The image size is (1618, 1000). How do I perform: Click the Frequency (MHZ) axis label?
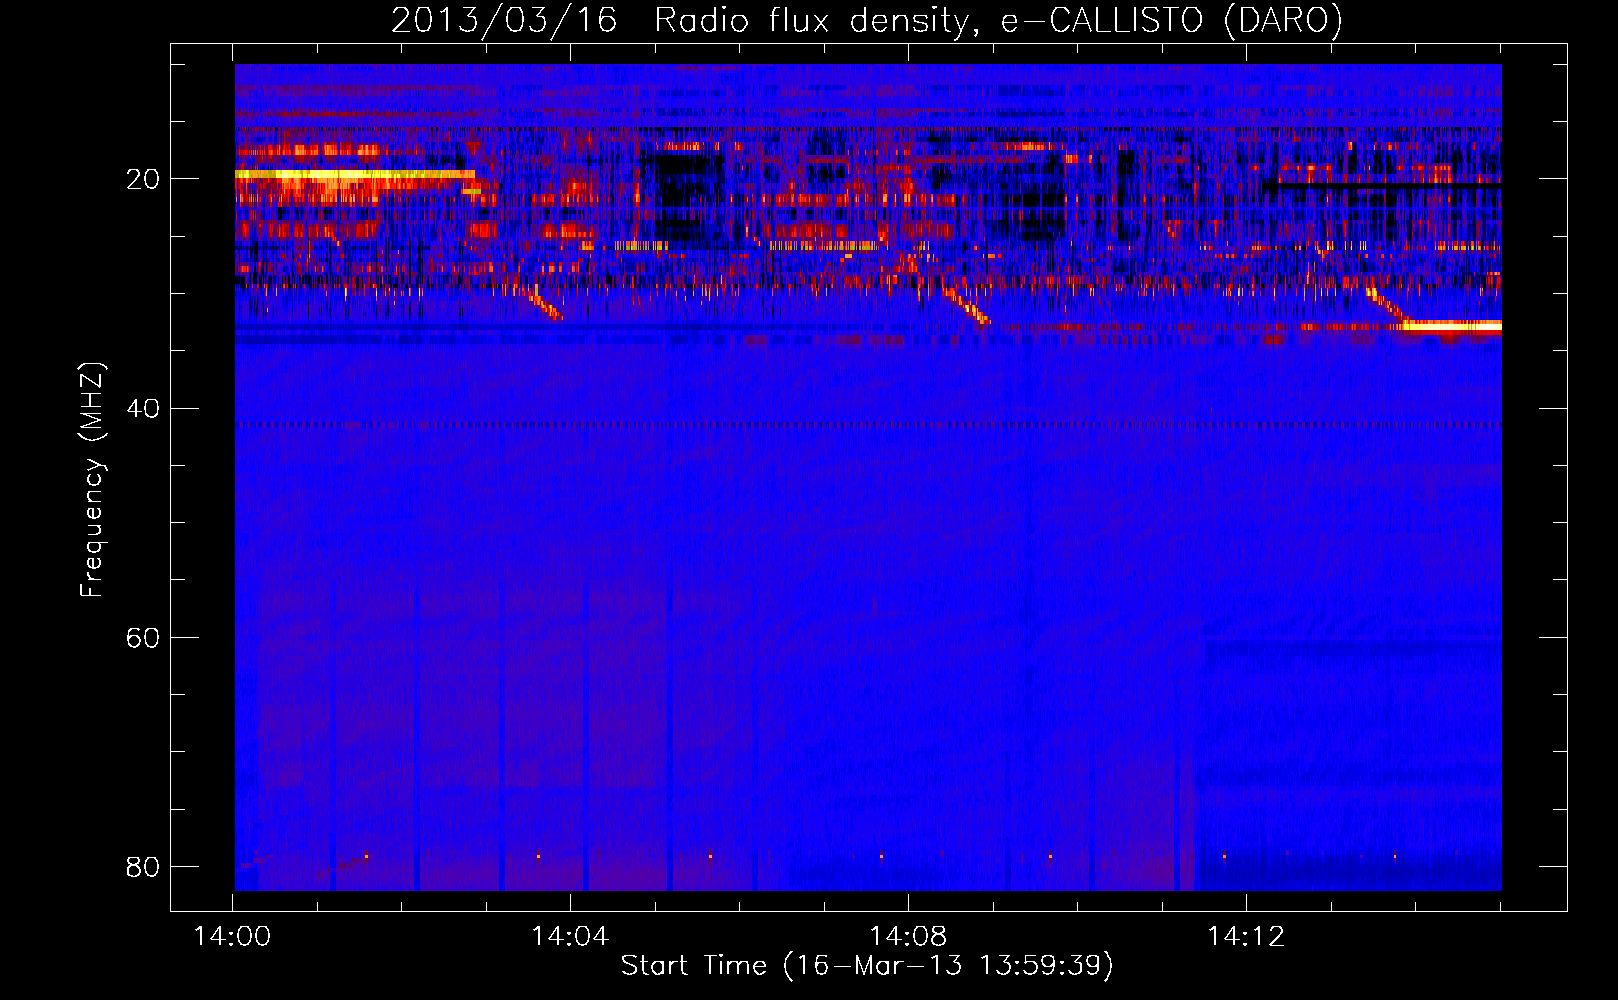pyautogui.click(x=92, y=480)
